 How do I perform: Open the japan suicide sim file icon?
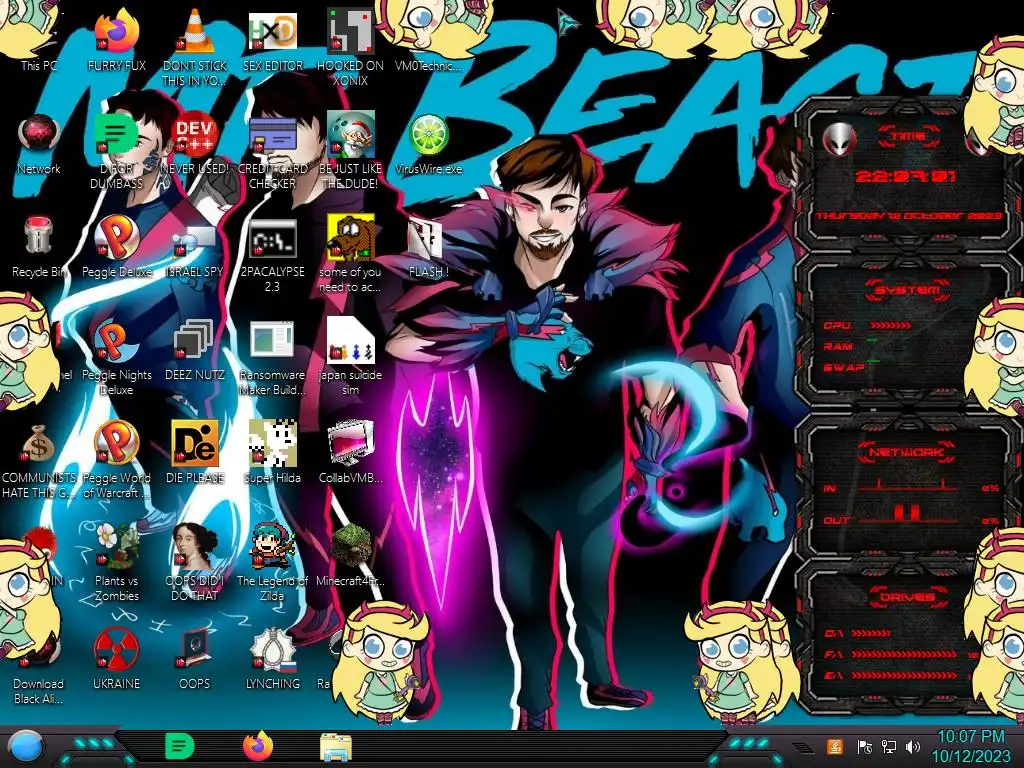click(351, 340)
